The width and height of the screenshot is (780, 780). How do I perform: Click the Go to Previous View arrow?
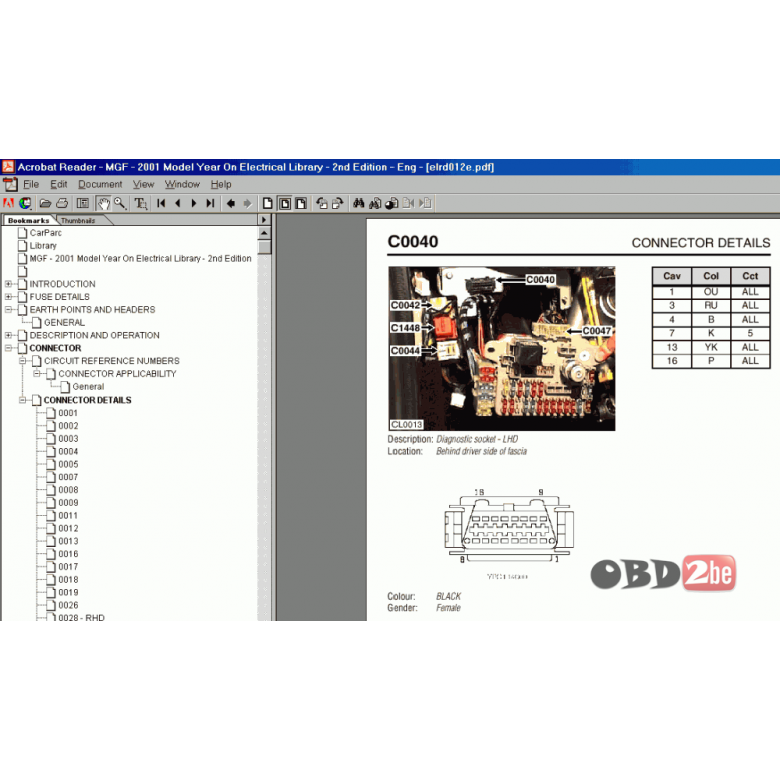pyautogui.click(x=231, y=203)
